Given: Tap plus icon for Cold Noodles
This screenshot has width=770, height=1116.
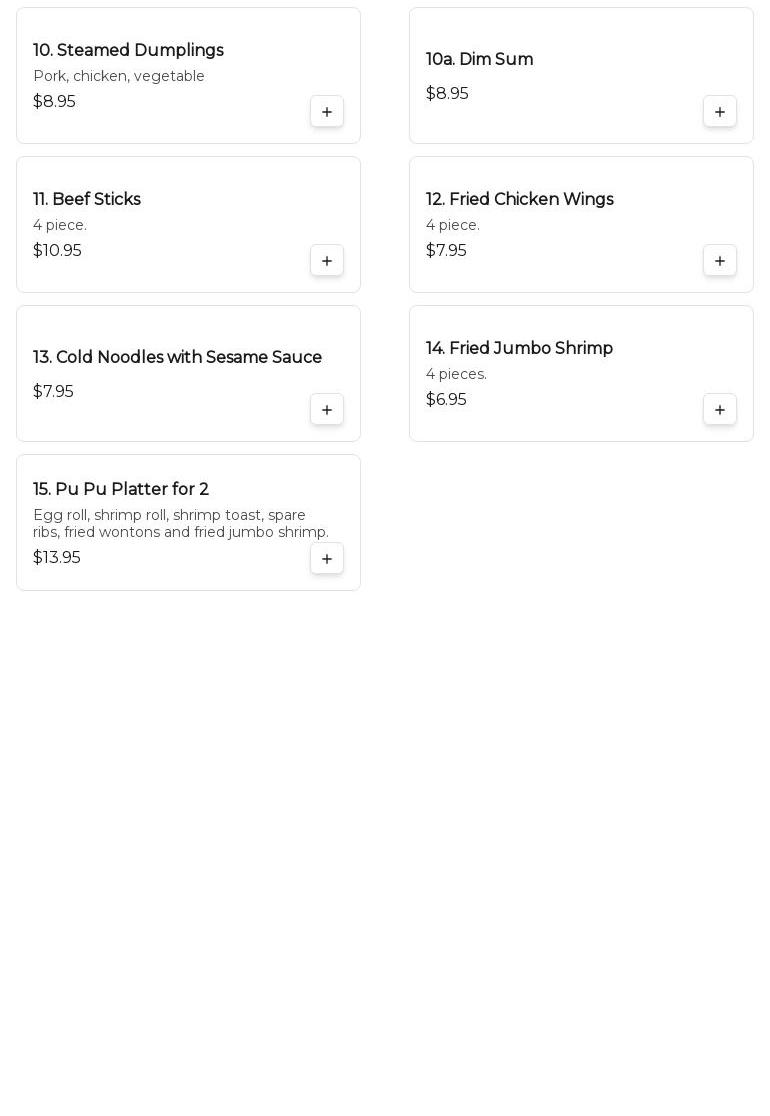Looking at the screenshot, I should [x=327, y=410].
